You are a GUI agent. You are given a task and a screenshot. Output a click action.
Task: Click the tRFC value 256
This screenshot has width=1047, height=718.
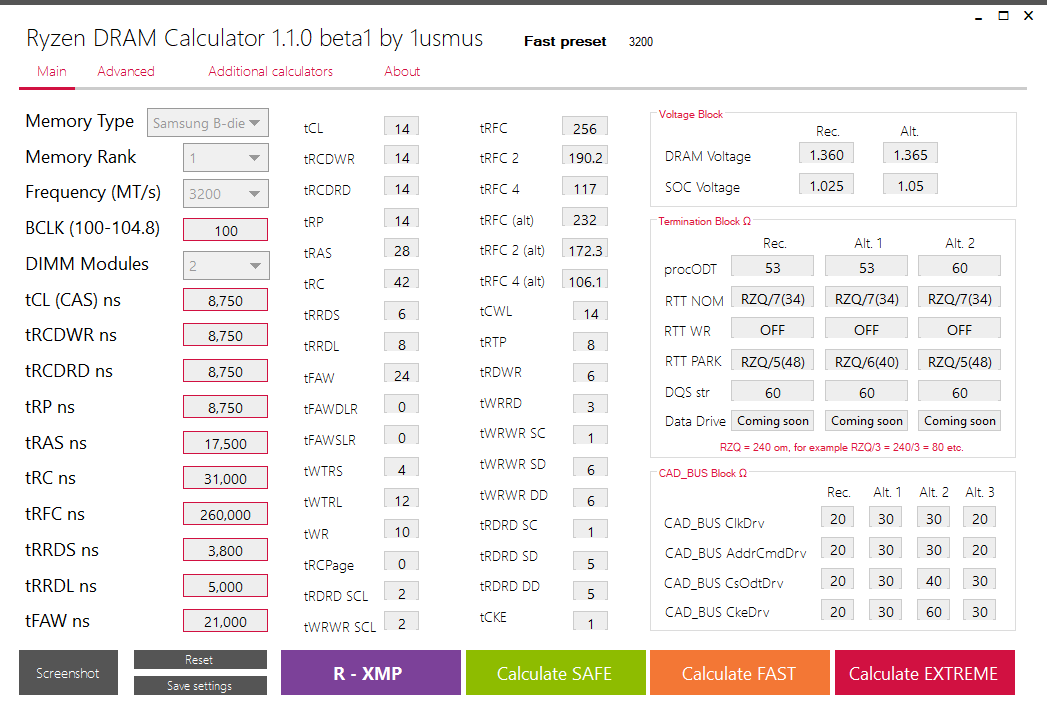(x=585, y=128)
